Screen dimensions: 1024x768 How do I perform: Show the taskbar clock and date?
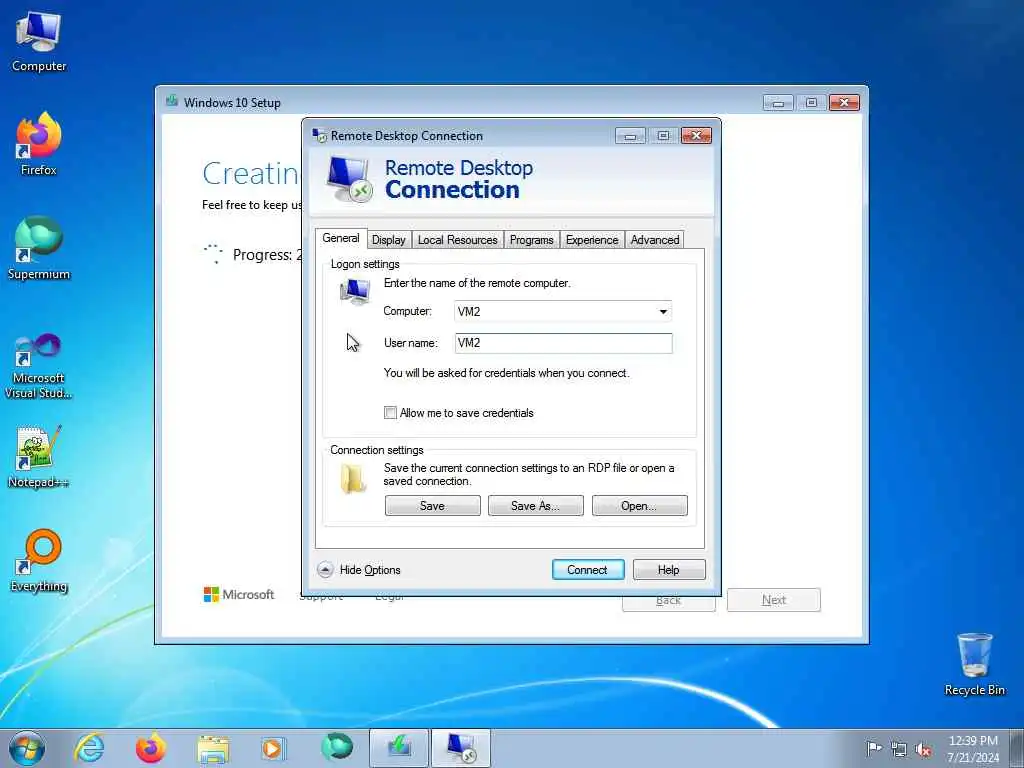tap(973, 749)
